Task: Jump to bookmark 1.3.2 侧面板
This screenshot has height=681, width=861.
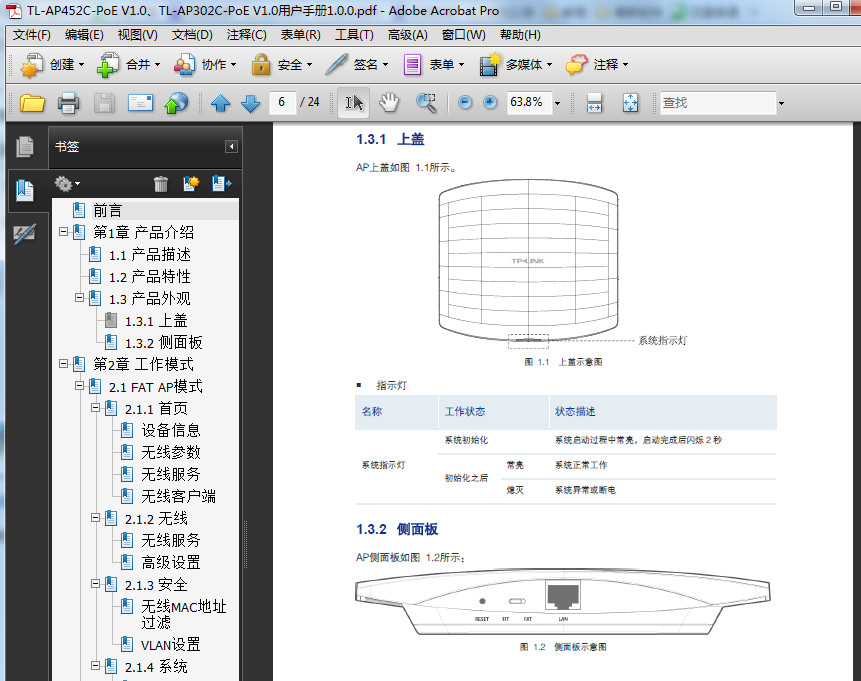Action: tap(164, 343)
